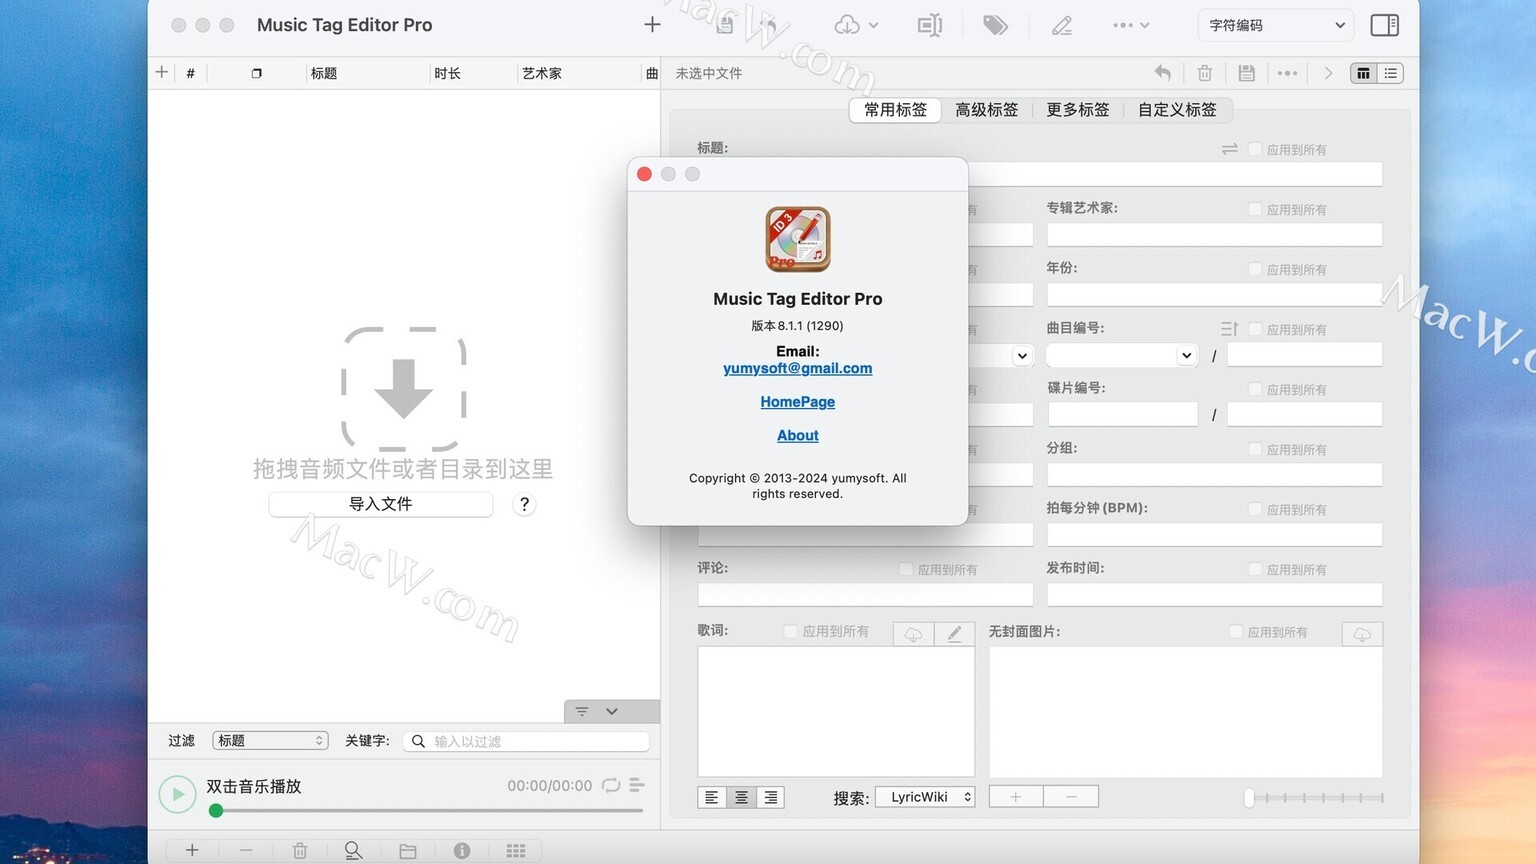Click the repeat loop icon in player
This screenshot has width=1536, height=864.
coord(611,785)
